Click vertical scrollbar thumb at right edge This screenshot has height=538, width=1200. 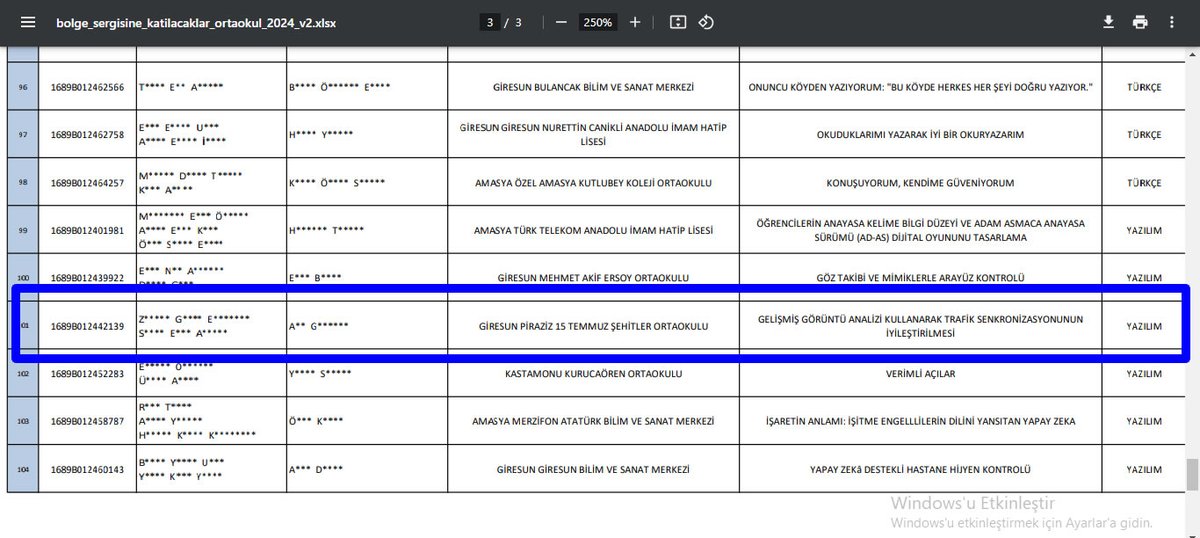coord(1192,474)
